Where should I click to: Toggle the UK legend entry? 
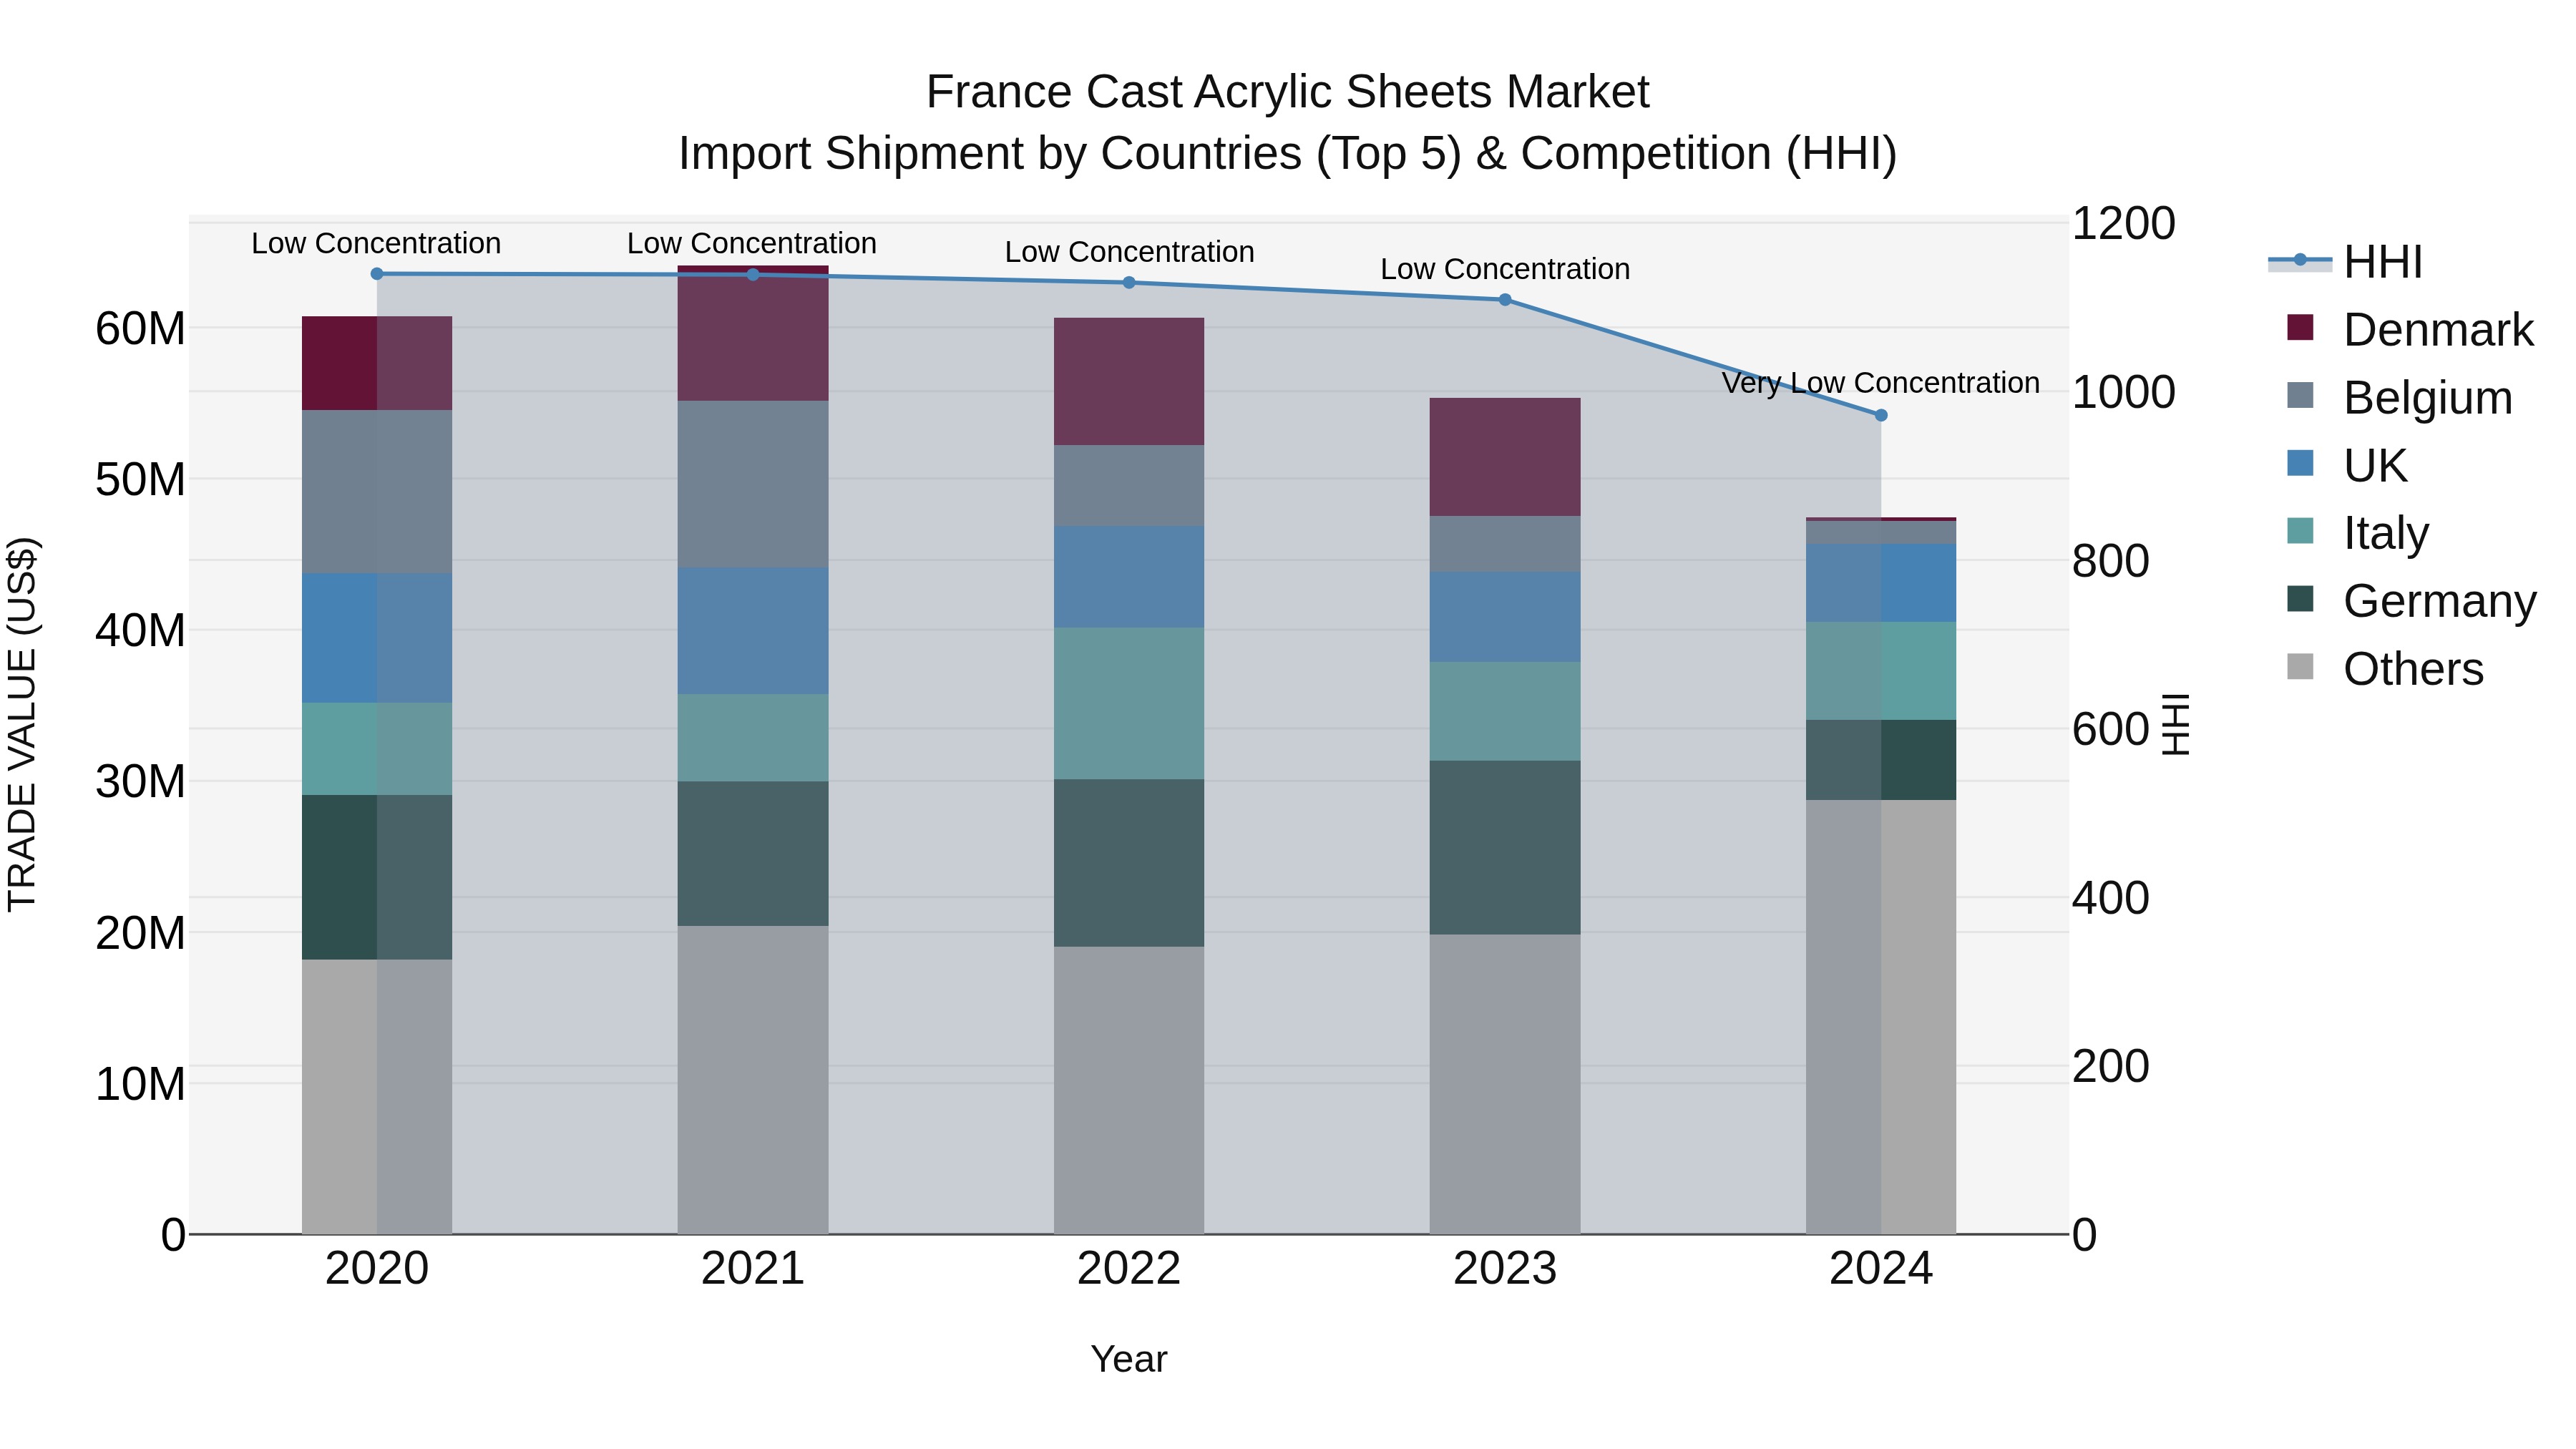point(2346,466)
